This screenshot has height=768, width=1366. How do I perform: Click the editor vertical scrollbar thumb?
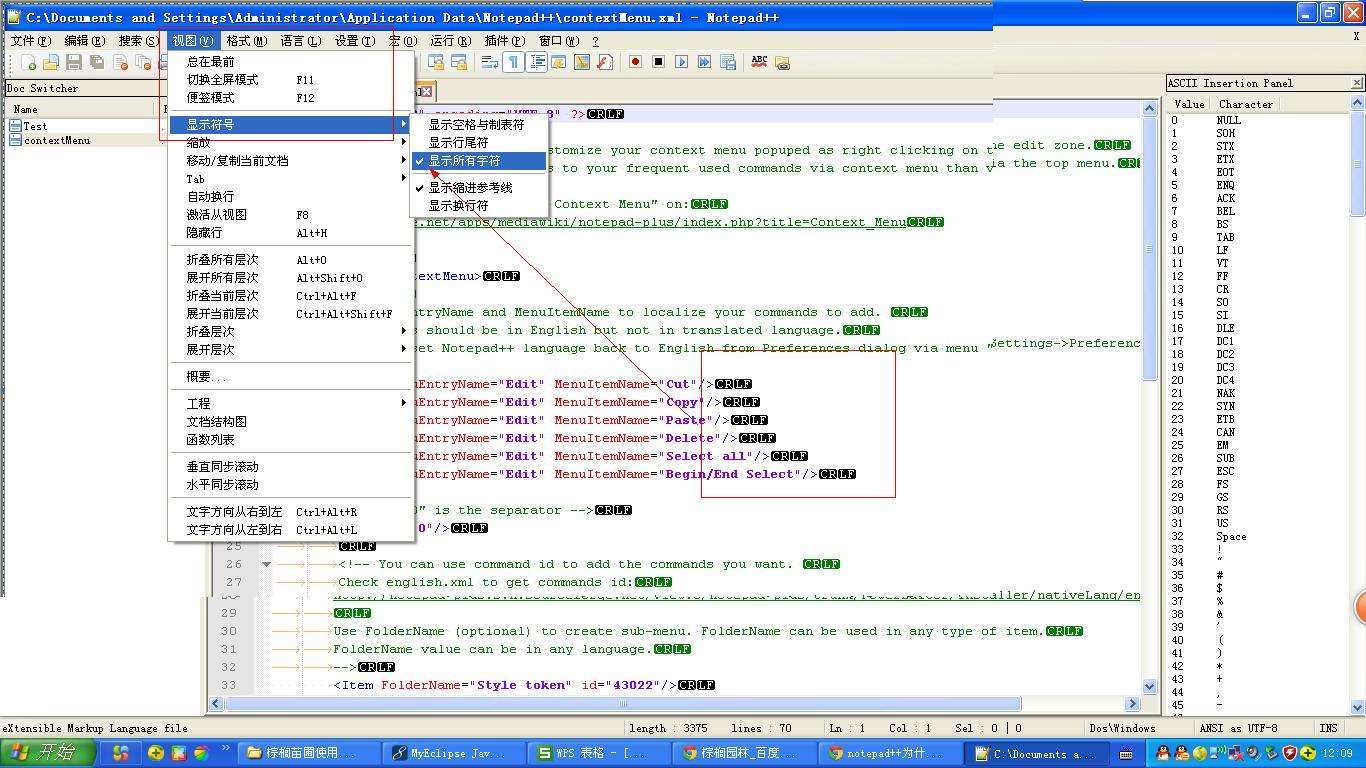coord(1149,247)
